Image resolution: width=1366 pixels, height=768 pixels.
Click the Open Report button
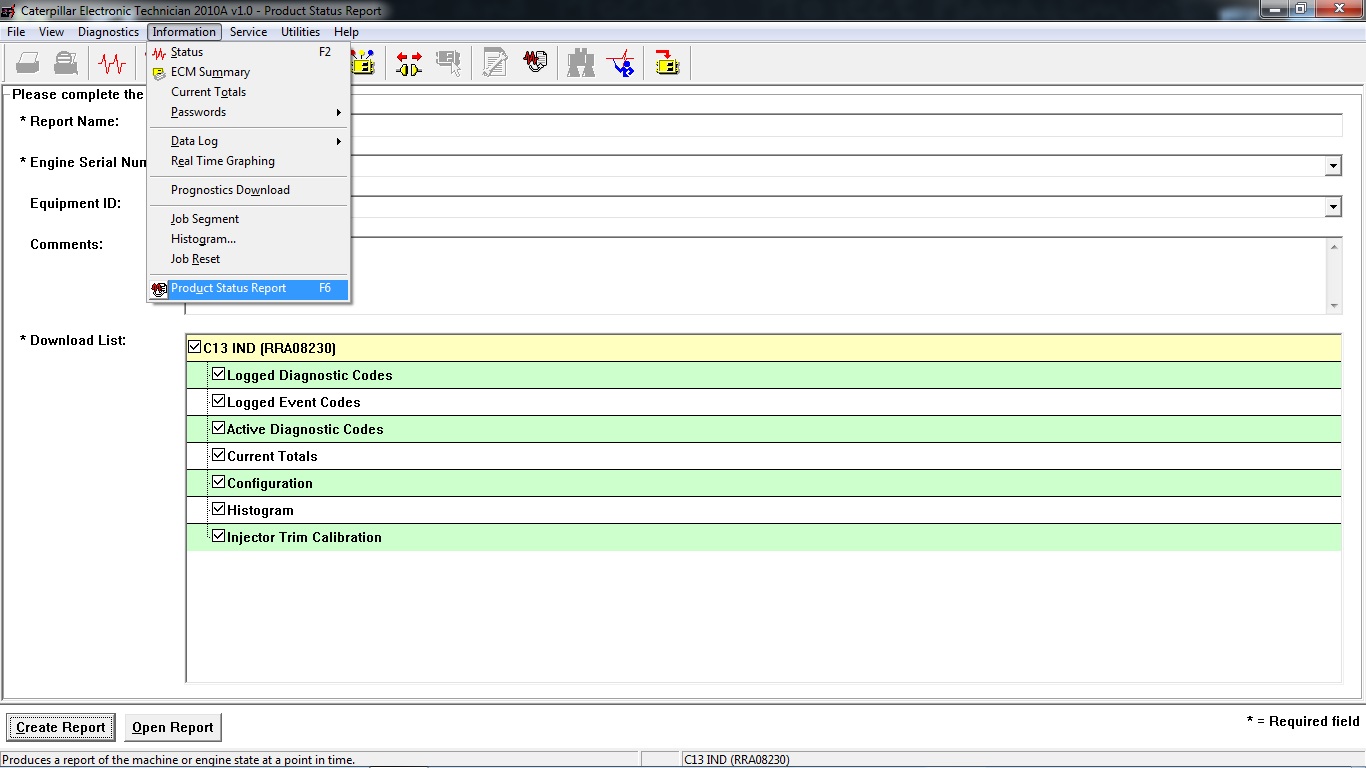tap(172, 727)
